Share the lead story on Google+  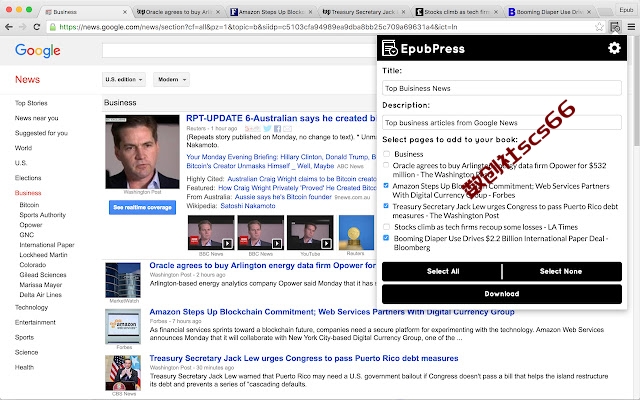pyautogui.click(x=253, y=129)
